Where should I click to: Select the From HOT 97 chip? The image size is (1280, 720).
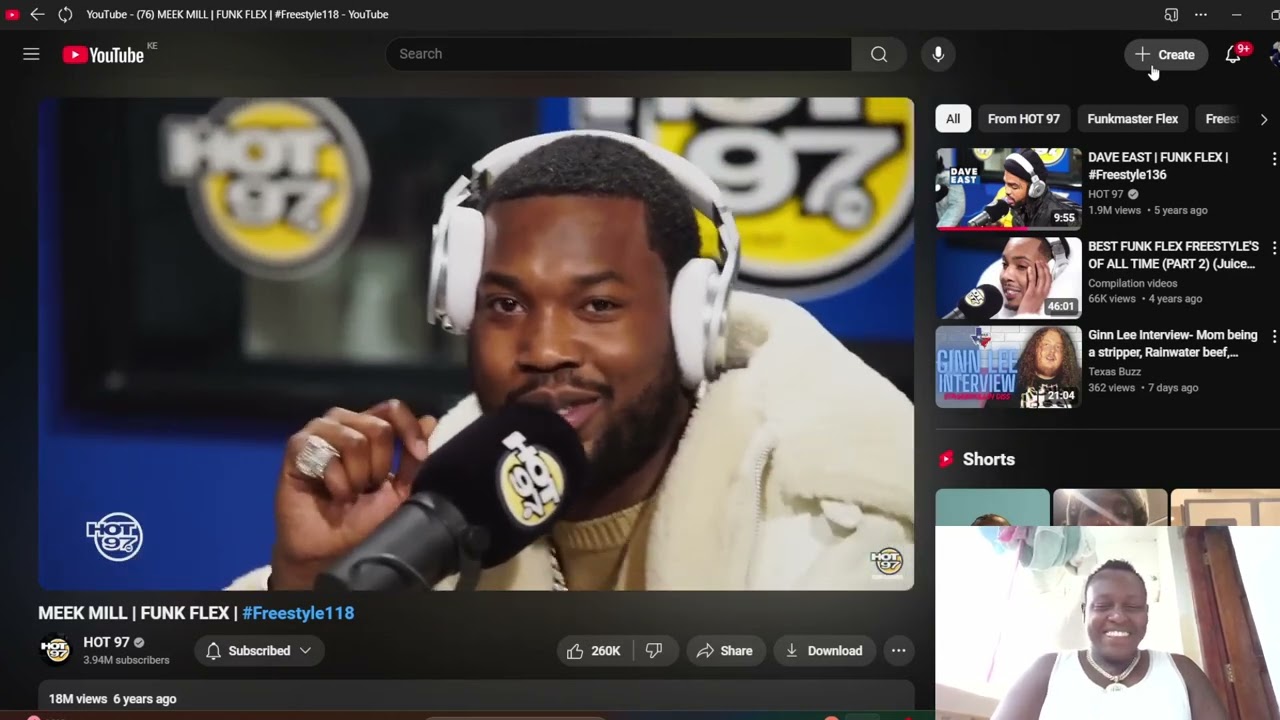tap(1023, 119)
